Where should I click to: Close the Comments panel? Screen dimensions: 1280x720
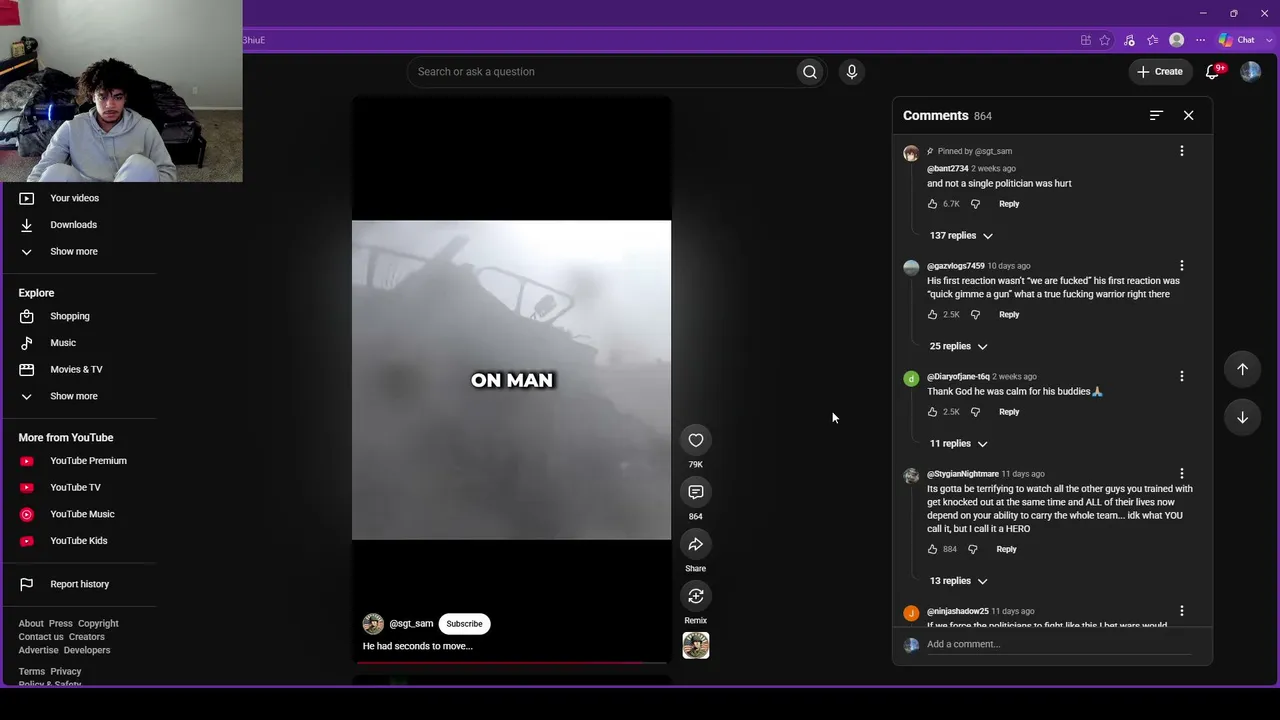tap(1188, 116)
